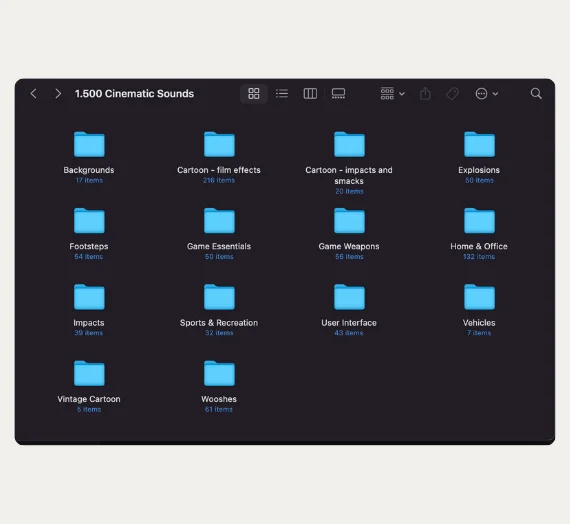
Task: Select the Sports & Recreation folder icon
Action: 219,297
